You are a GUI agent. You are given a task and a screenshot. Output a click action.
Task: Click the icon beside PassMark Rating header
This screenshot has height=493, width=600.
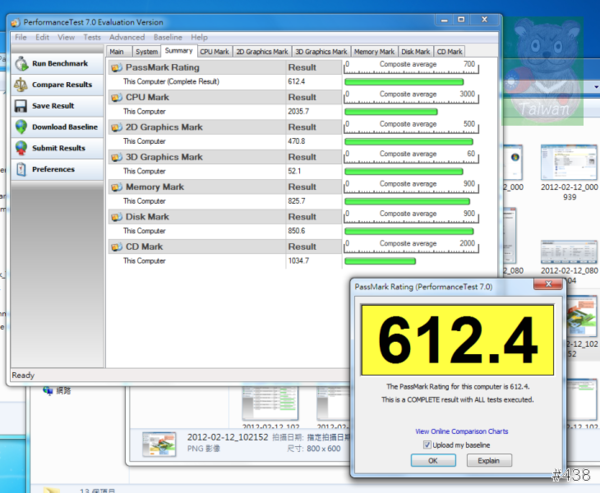pos(116,67)
